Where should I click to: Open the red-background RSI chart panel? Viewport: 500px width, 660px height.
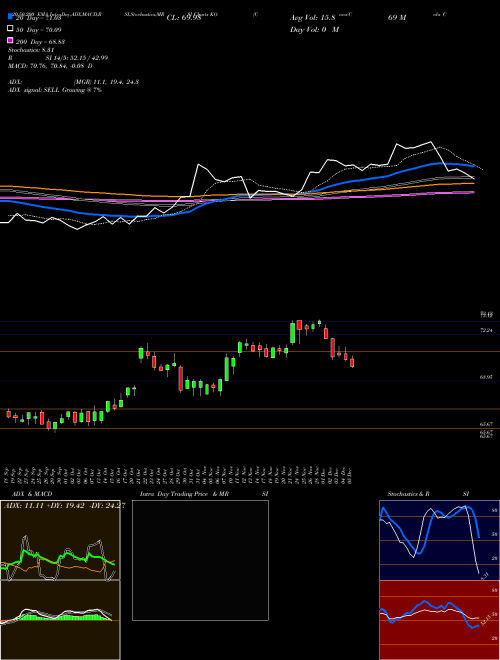pyautogui.click(x=439, y=620)
